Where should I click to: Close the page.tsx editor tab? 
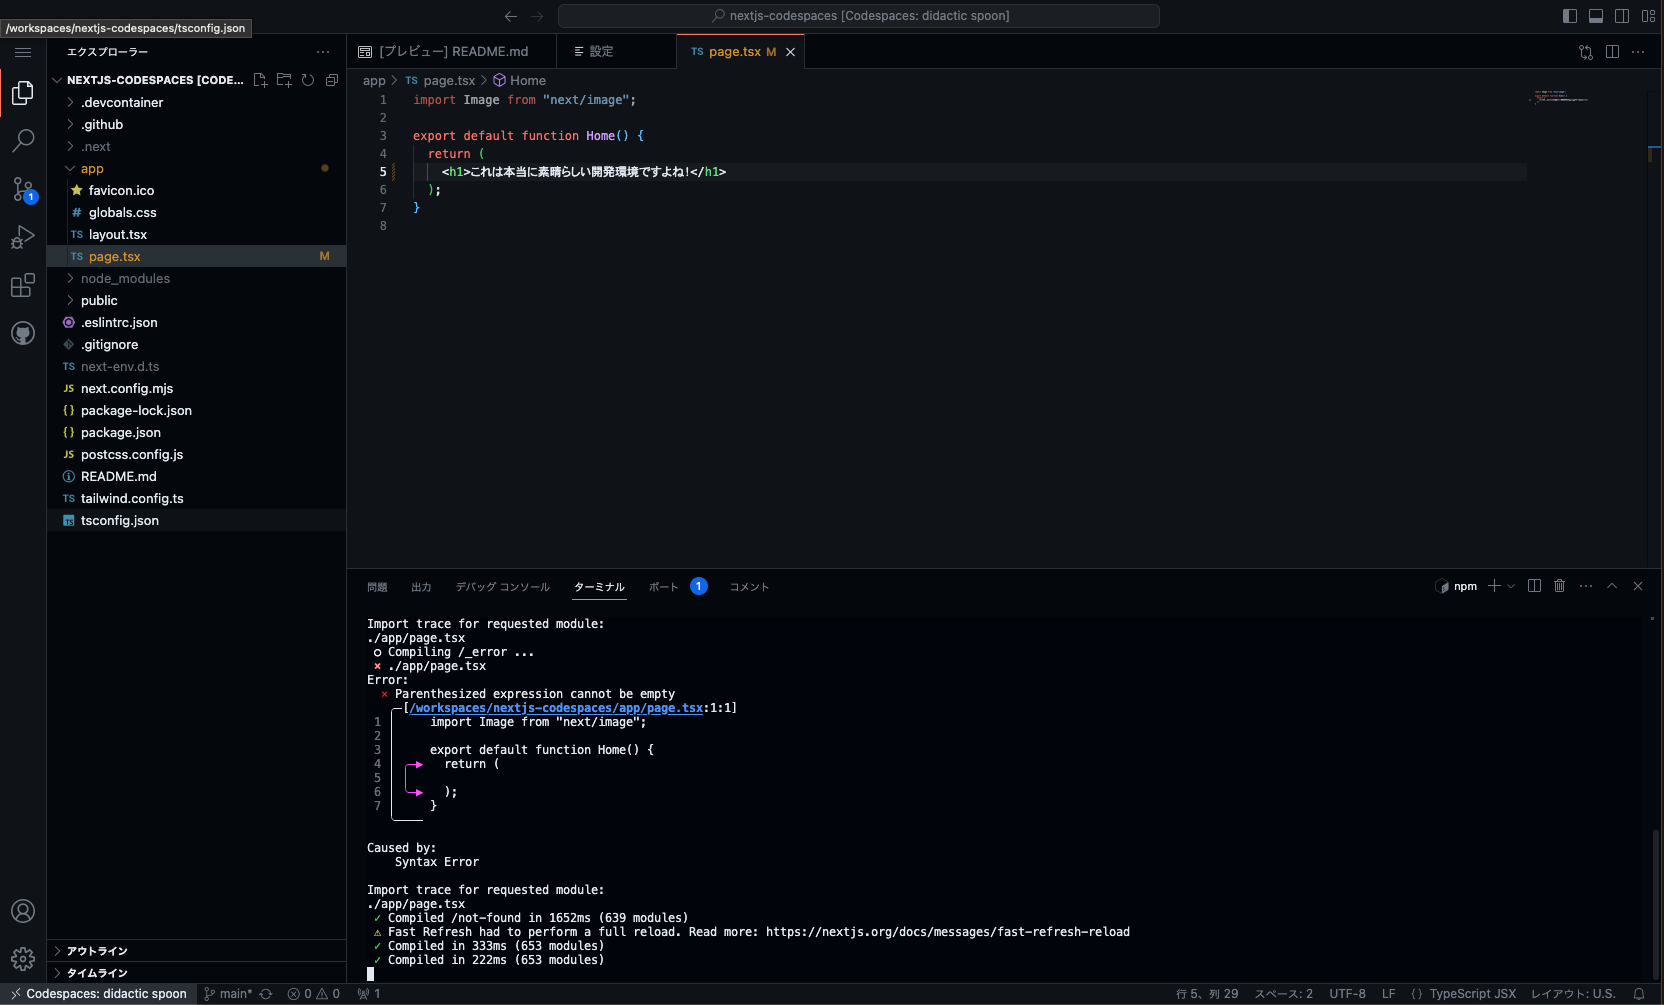790,52
